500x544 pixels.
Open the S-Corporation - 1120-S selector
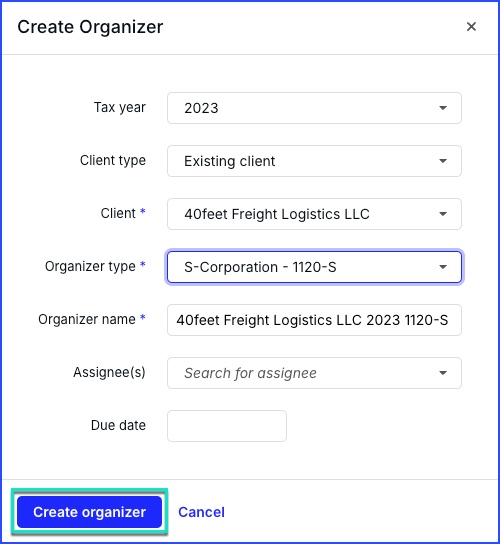pos(314,267)
